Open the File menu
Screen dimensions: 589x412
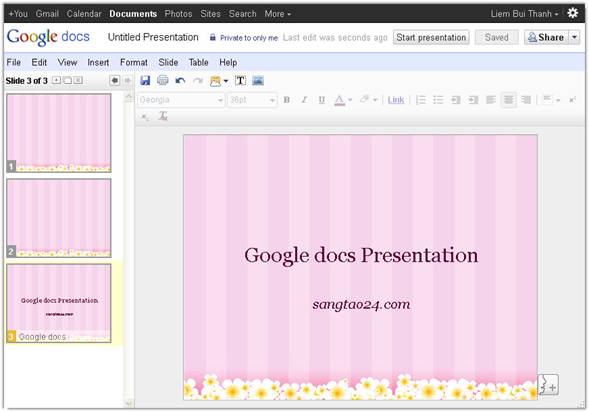(14, 62)
